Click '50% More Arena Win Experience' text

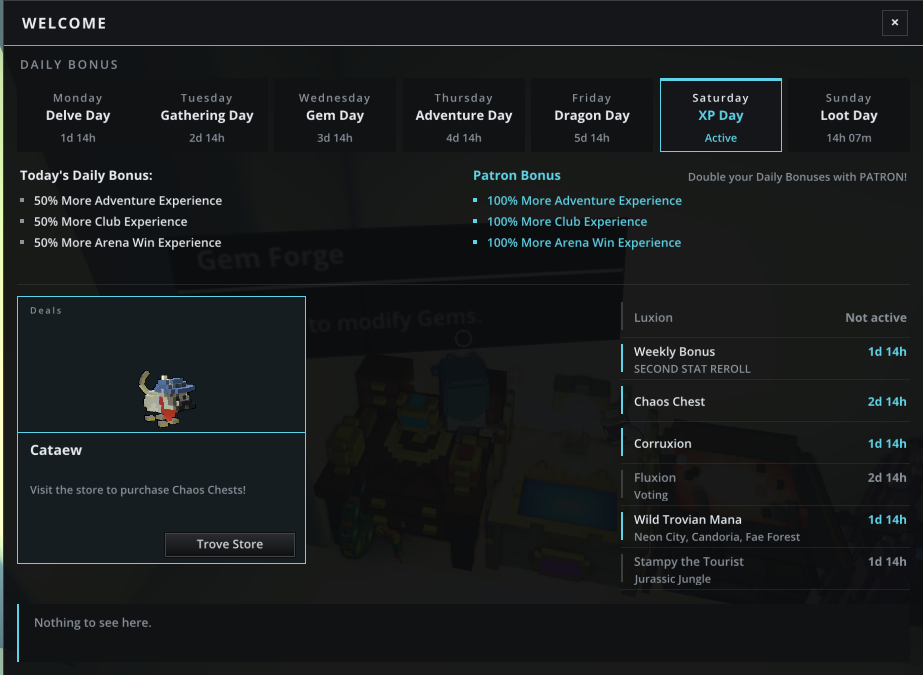point(128,242)
